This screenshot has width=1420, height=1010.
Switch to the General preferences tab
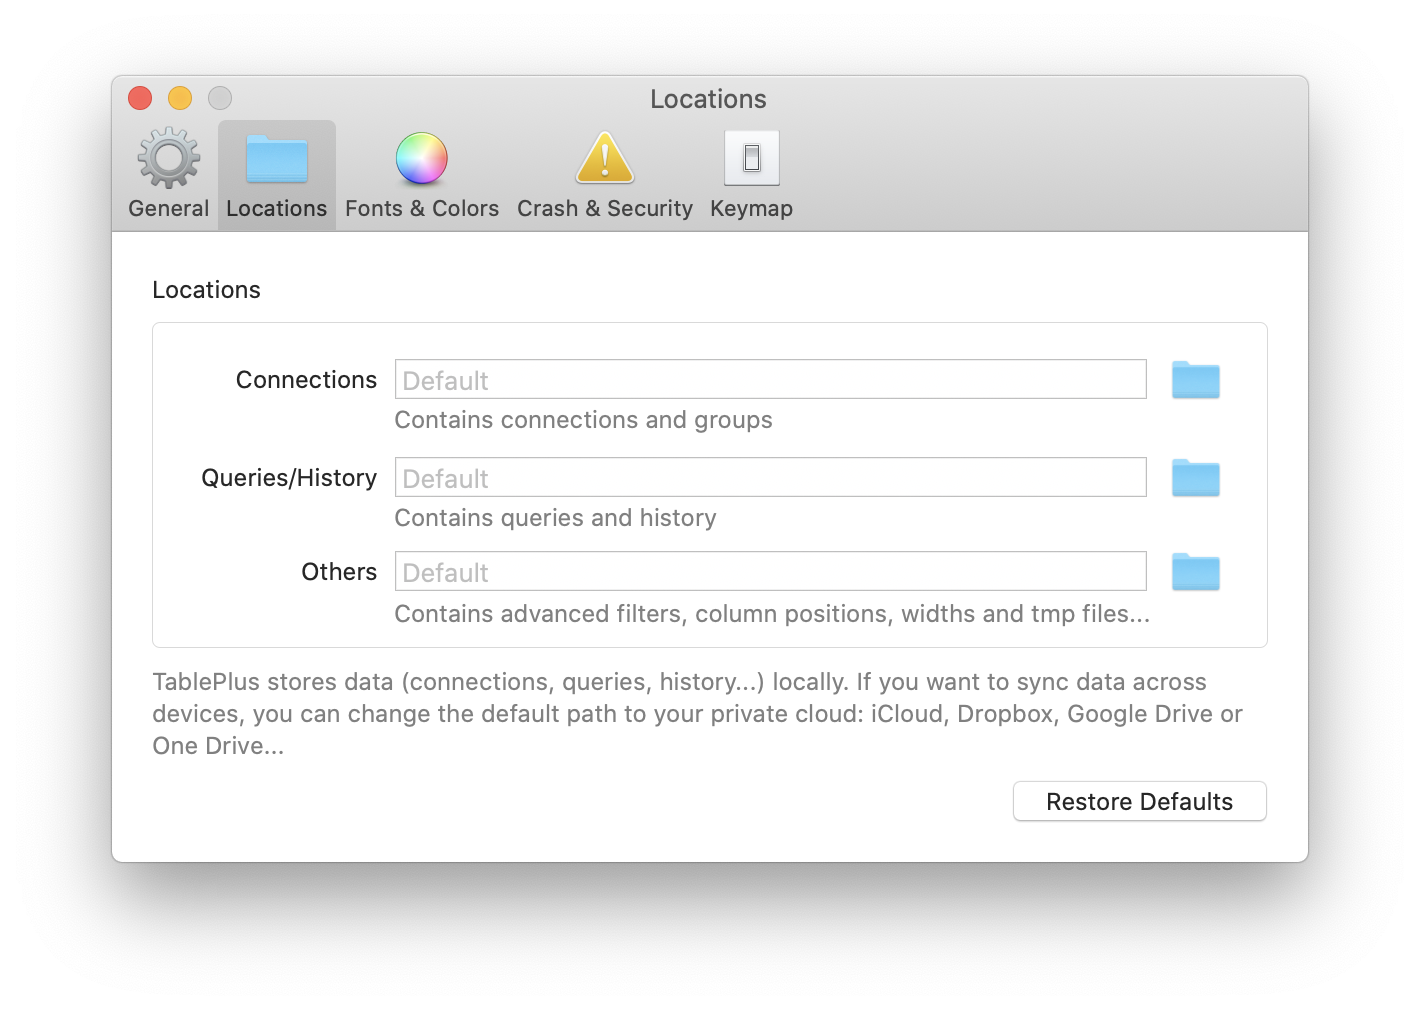[166, 175]
